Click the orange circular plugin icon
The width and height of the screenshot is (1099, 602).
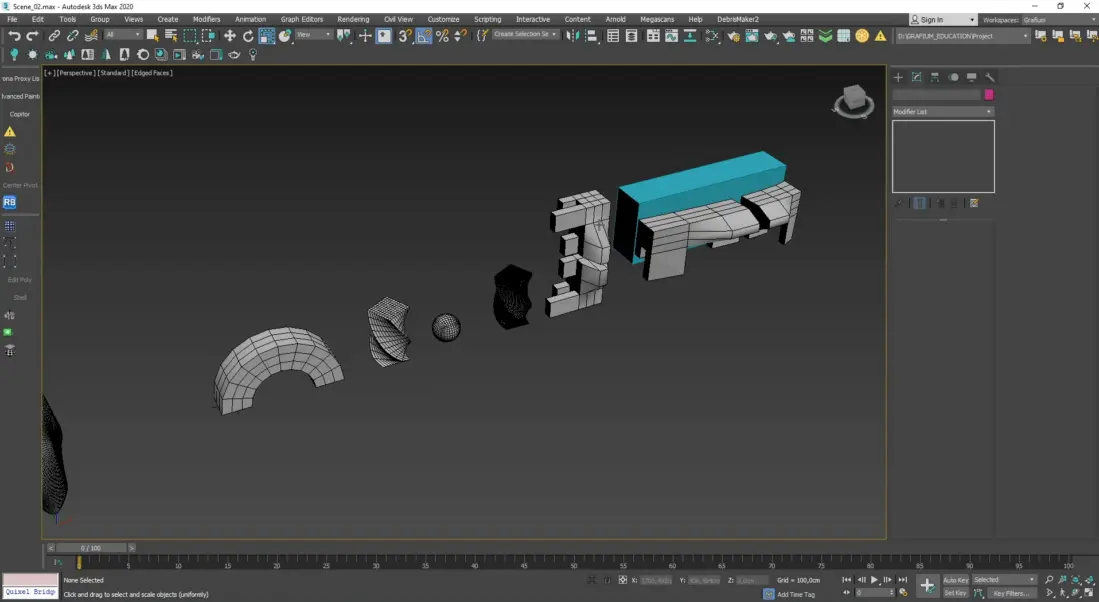click(x=862, y=36)
